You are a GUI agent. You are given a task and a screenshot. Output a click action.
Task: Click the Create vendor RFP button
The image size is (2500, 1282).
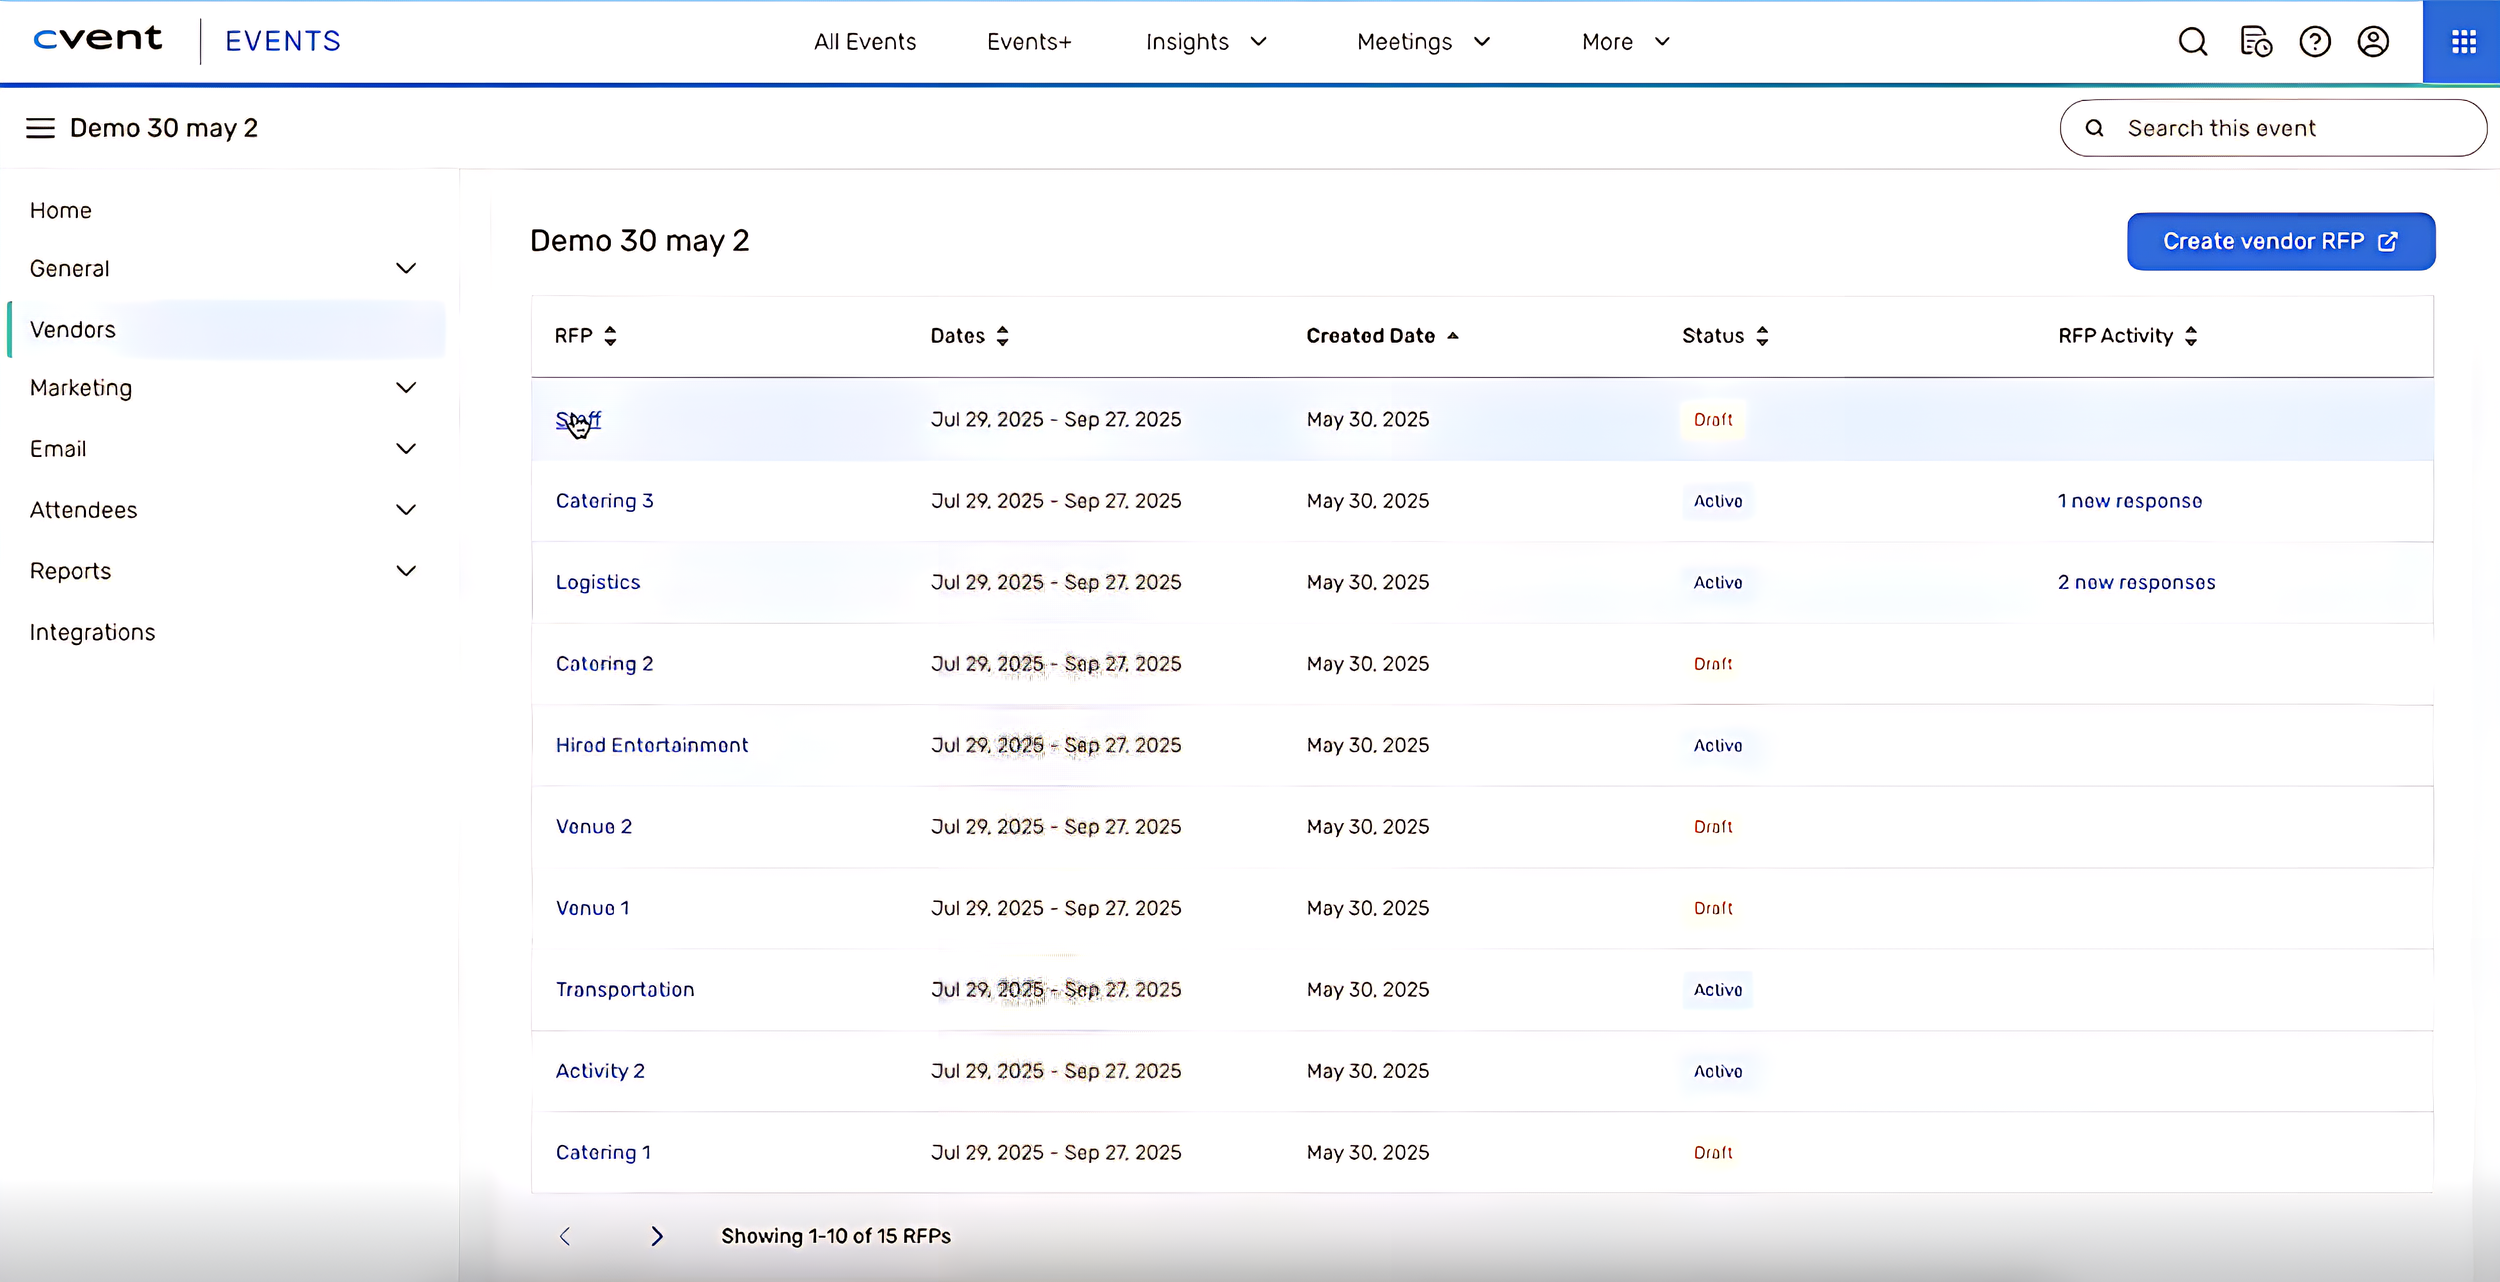tap(2280, 241)
